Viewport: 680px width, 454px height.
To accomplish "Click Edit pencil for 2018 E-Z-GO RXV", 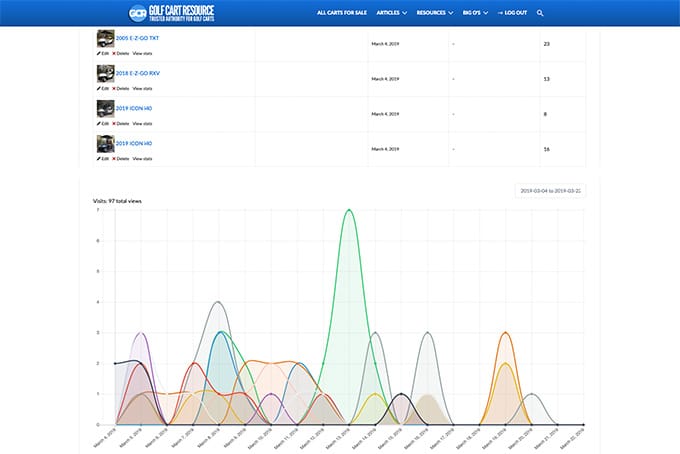I will 102,88.
